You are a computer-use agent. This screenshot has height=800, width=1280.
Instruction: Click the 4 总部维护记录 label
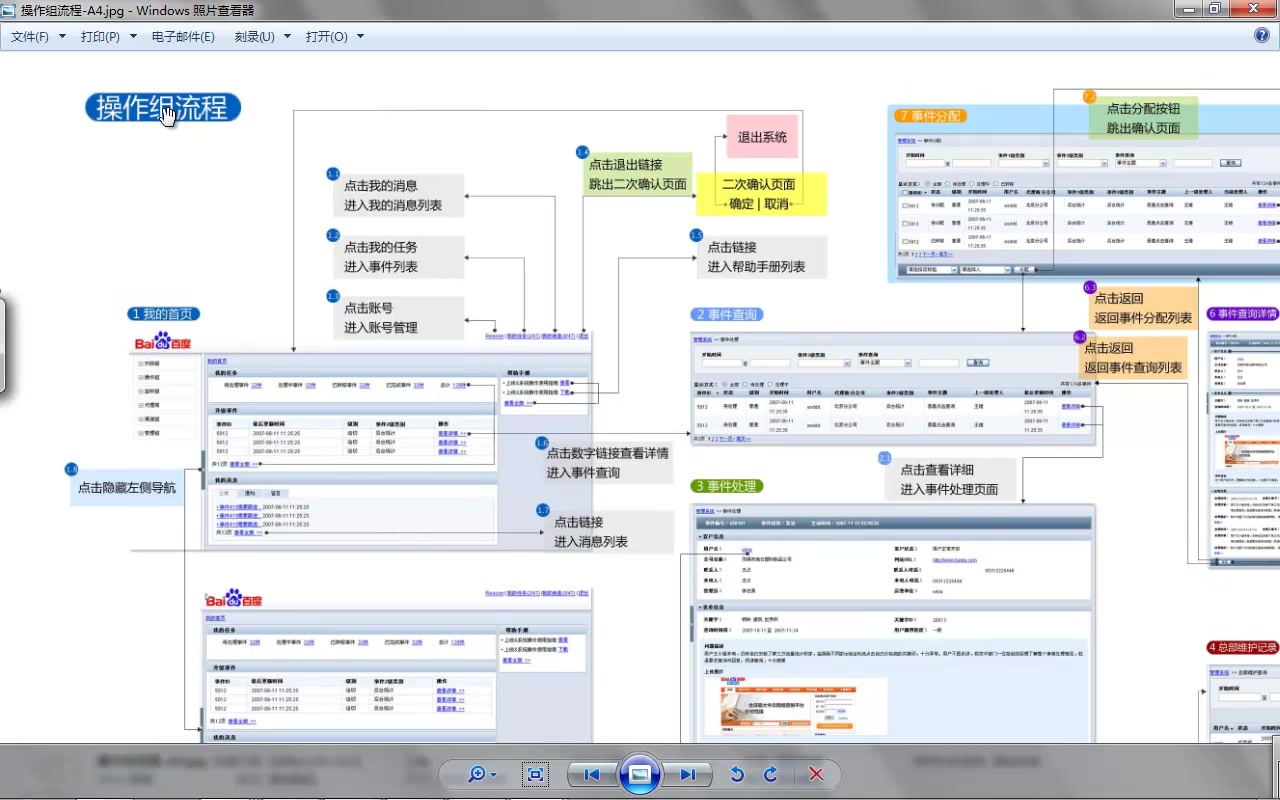point(1243,648)
